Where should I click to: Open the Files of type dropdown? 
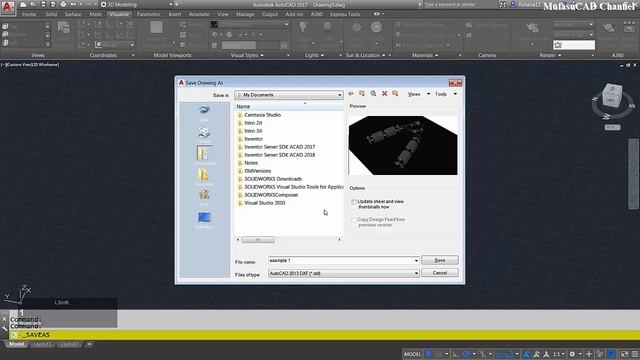pos(344,273)
